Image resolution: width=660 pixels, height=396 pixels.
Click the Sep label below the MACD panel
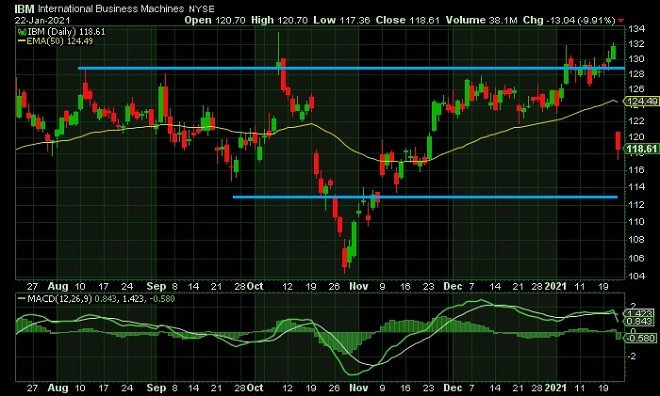pos(156,388)
